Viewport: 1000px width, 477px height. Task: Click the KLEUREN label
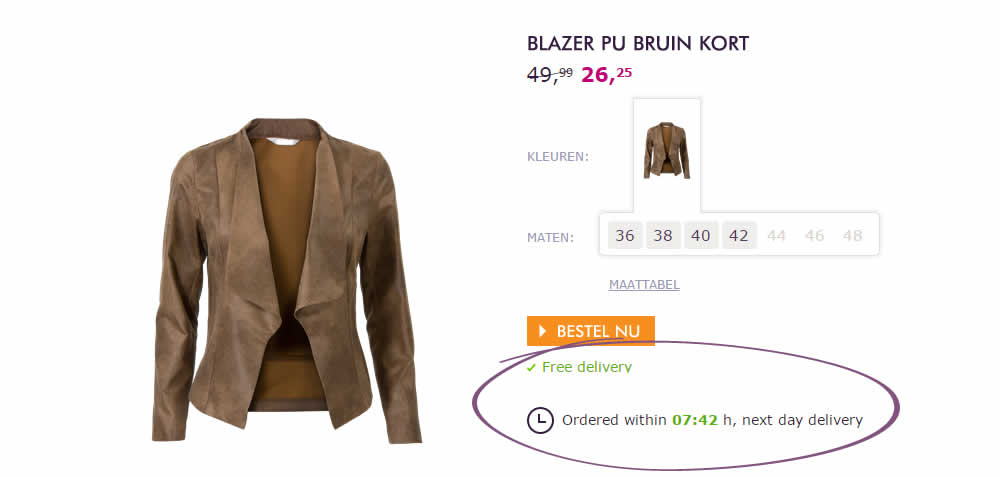click(558, 156)
